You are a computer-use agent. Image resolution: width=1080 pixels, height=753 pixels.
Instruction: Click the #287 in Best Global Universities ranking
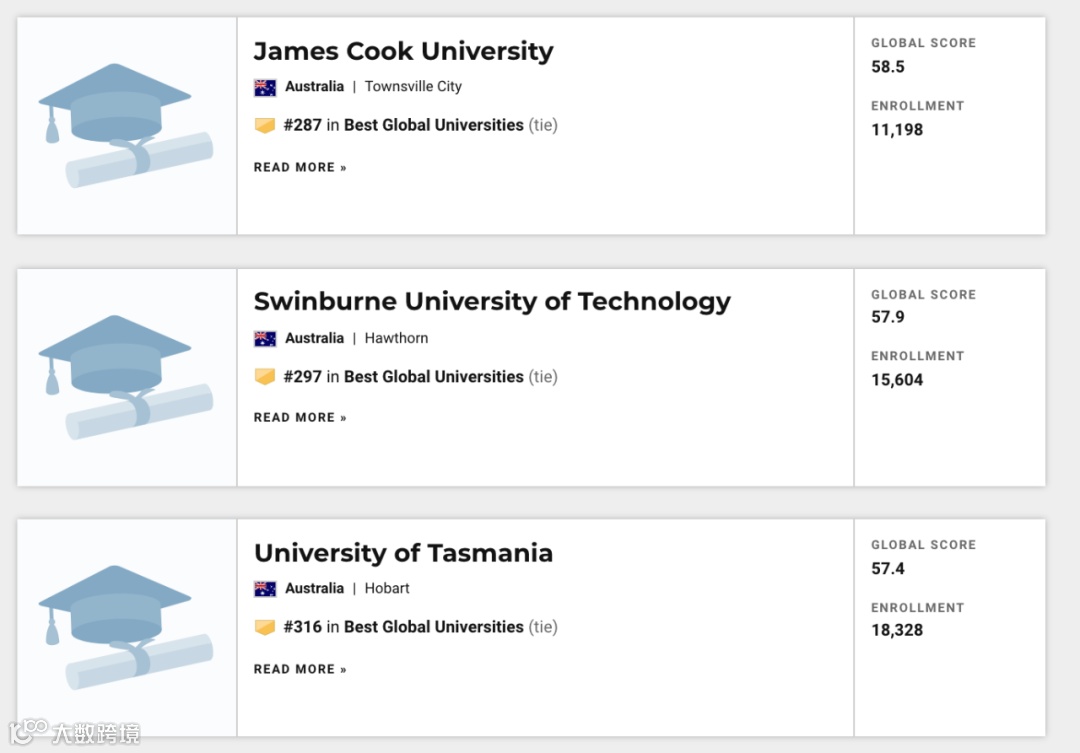pos(404,125)
